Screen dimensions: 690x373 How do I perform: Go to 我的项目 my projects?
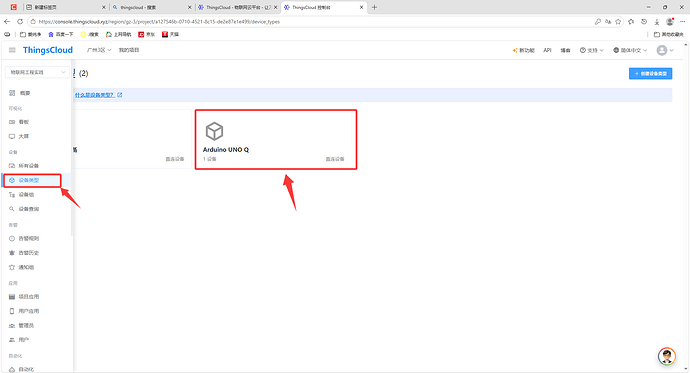click(x=128, y=50)
